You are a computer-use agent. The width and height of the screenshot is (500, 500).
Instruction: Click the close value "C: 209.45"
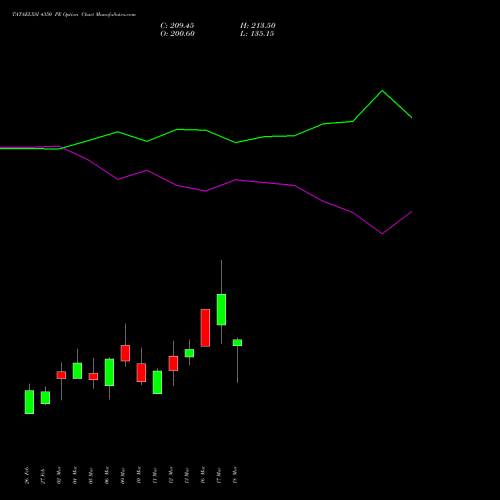coord(177,26)
